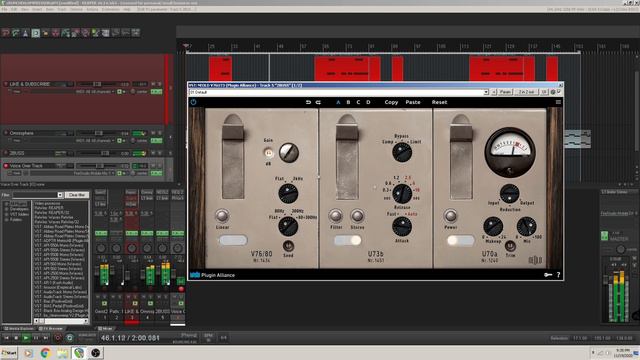Click the Flat / 3kHz high shelf knob
640x360 pixels.
[x=288, y=193]
